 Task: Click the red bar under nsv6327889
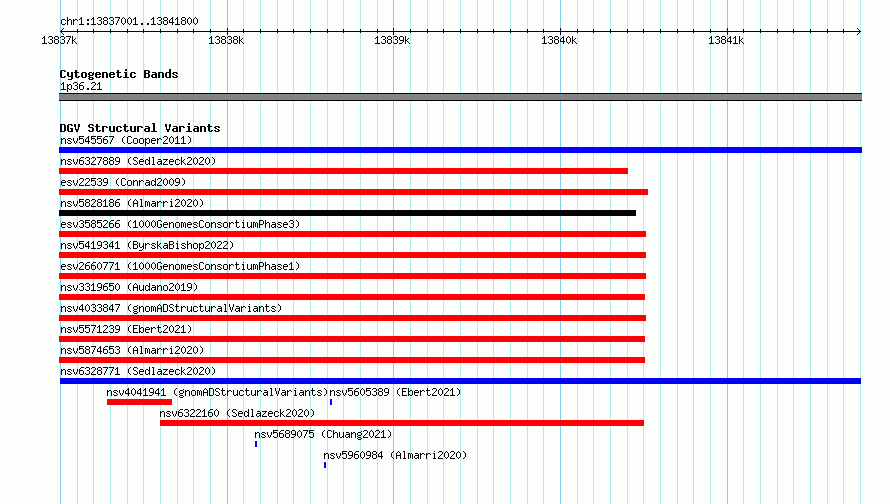tap(343, 171)
